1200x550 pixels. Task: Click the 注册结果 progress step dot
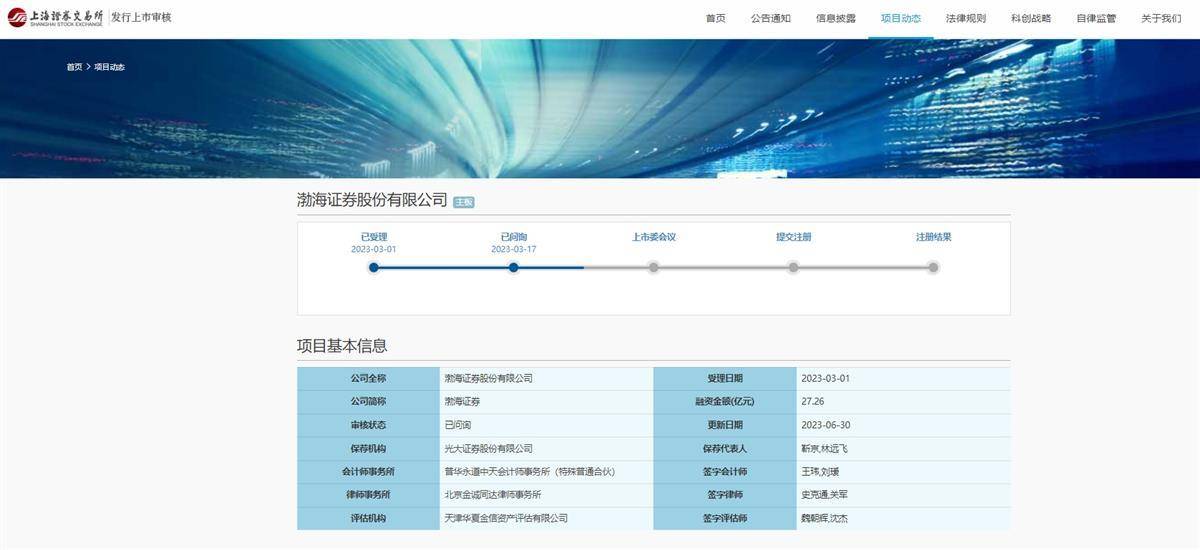(x=933, y=267)
